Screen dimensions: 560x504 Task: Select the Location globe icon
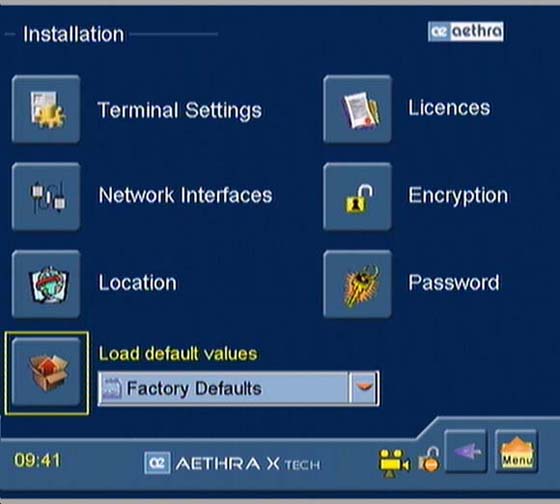[46, 284]
